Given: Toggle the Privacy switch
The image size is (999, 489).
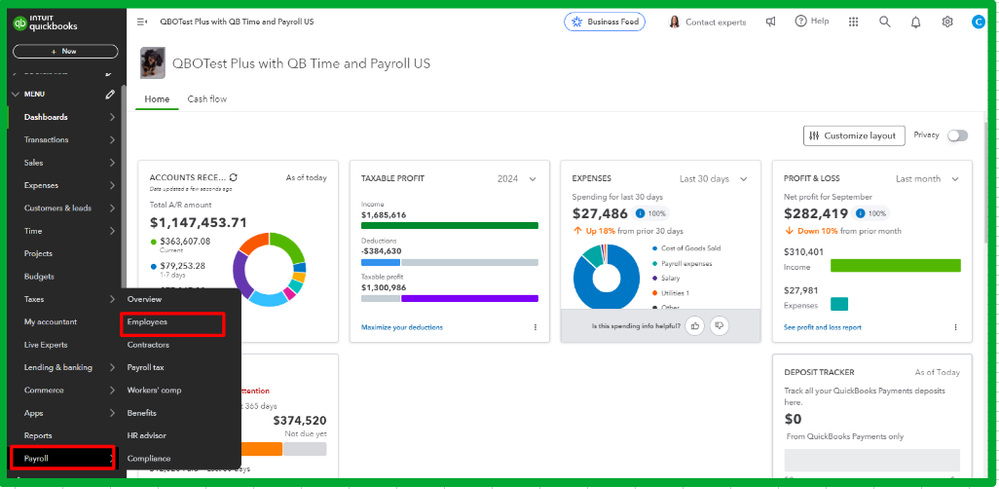Looking at the screenshot, I should pos(957,136).
